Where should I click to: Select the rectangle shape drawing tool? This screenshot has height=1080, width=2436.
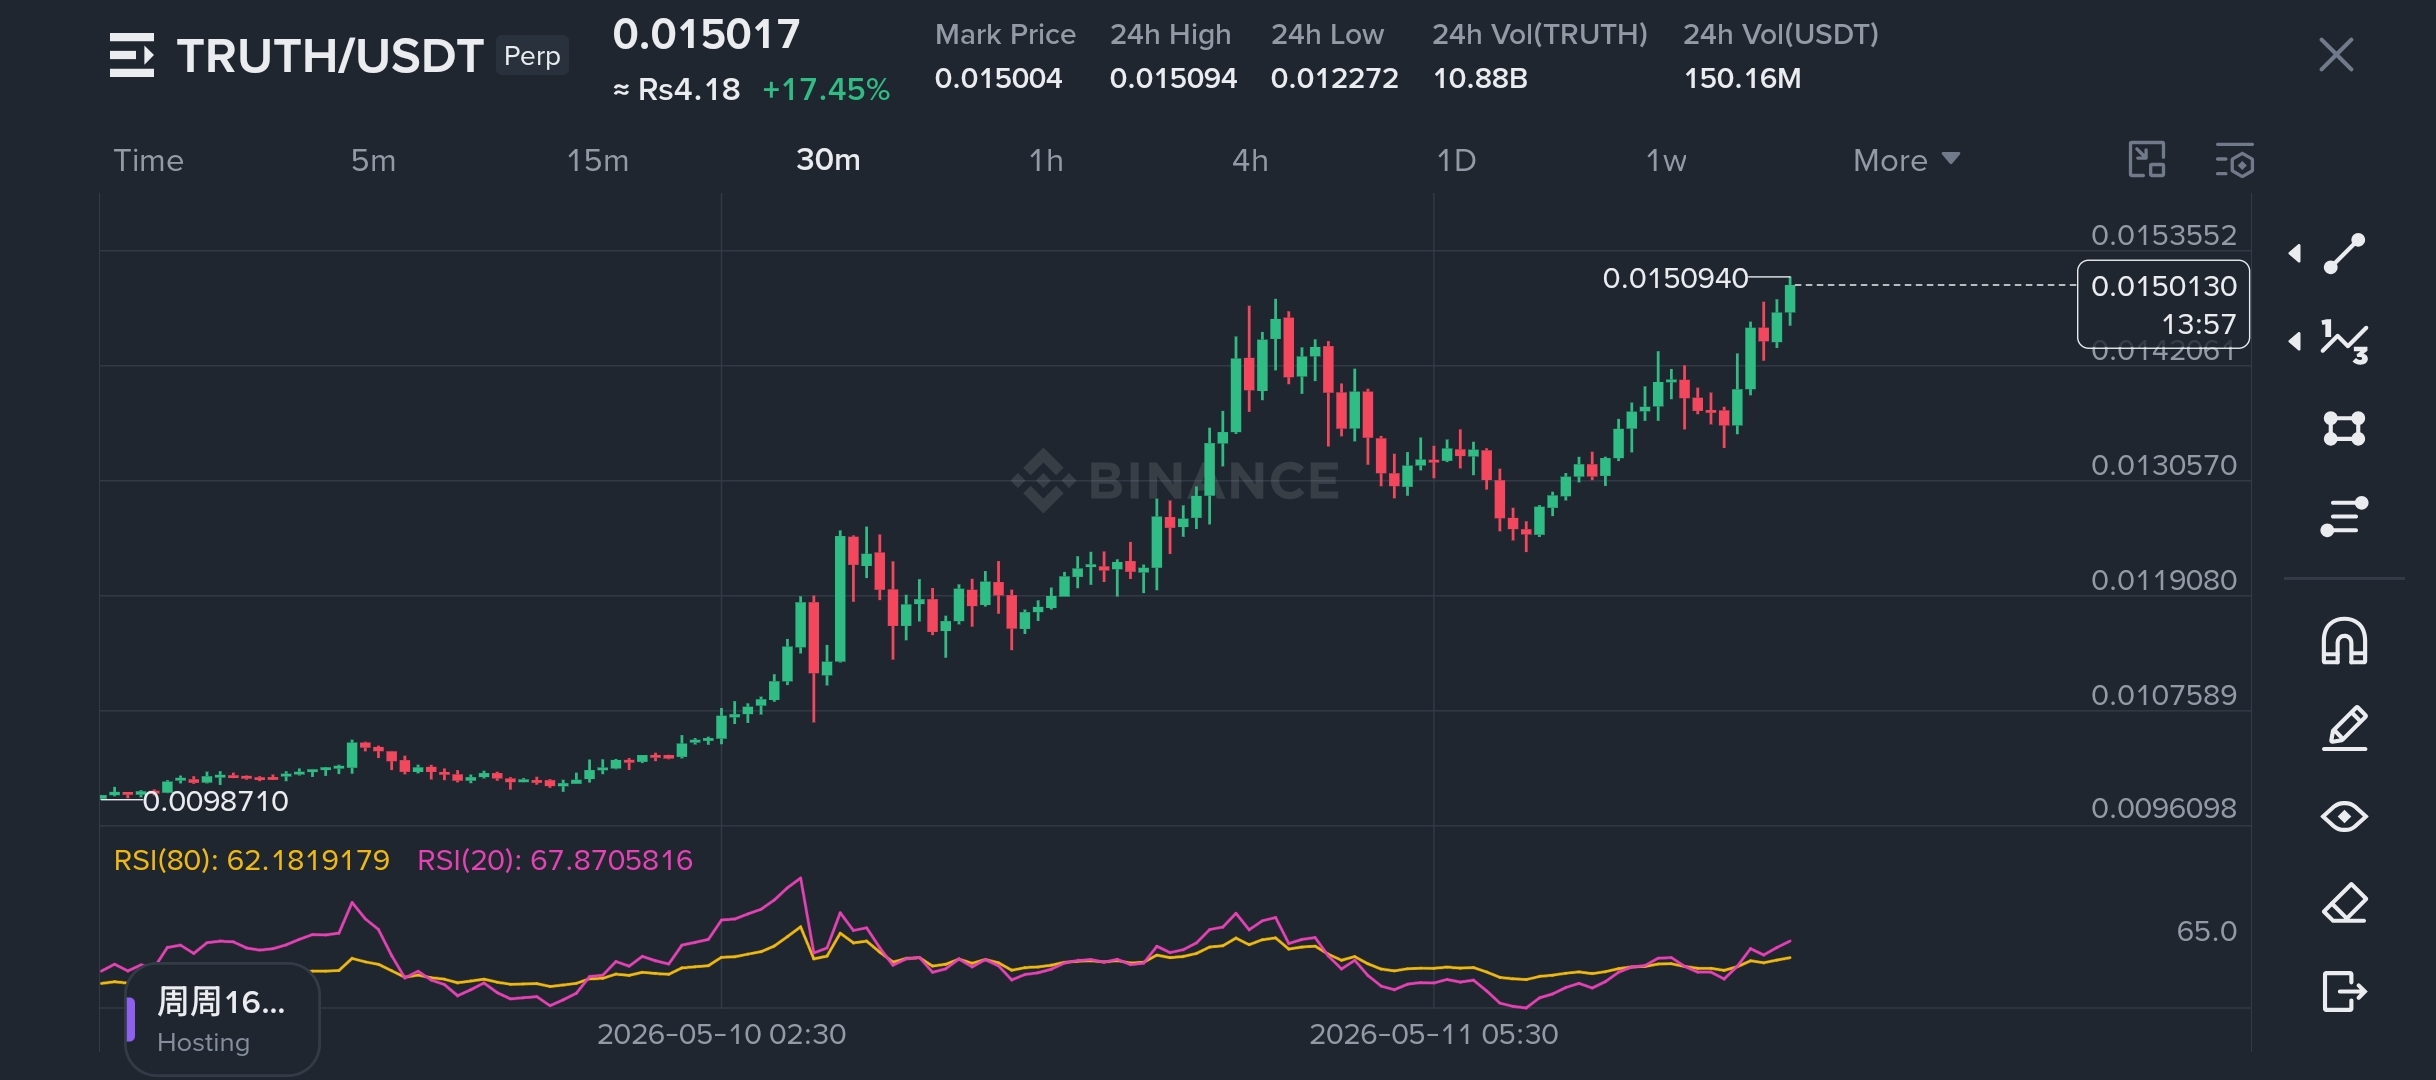coord(2344,429)
